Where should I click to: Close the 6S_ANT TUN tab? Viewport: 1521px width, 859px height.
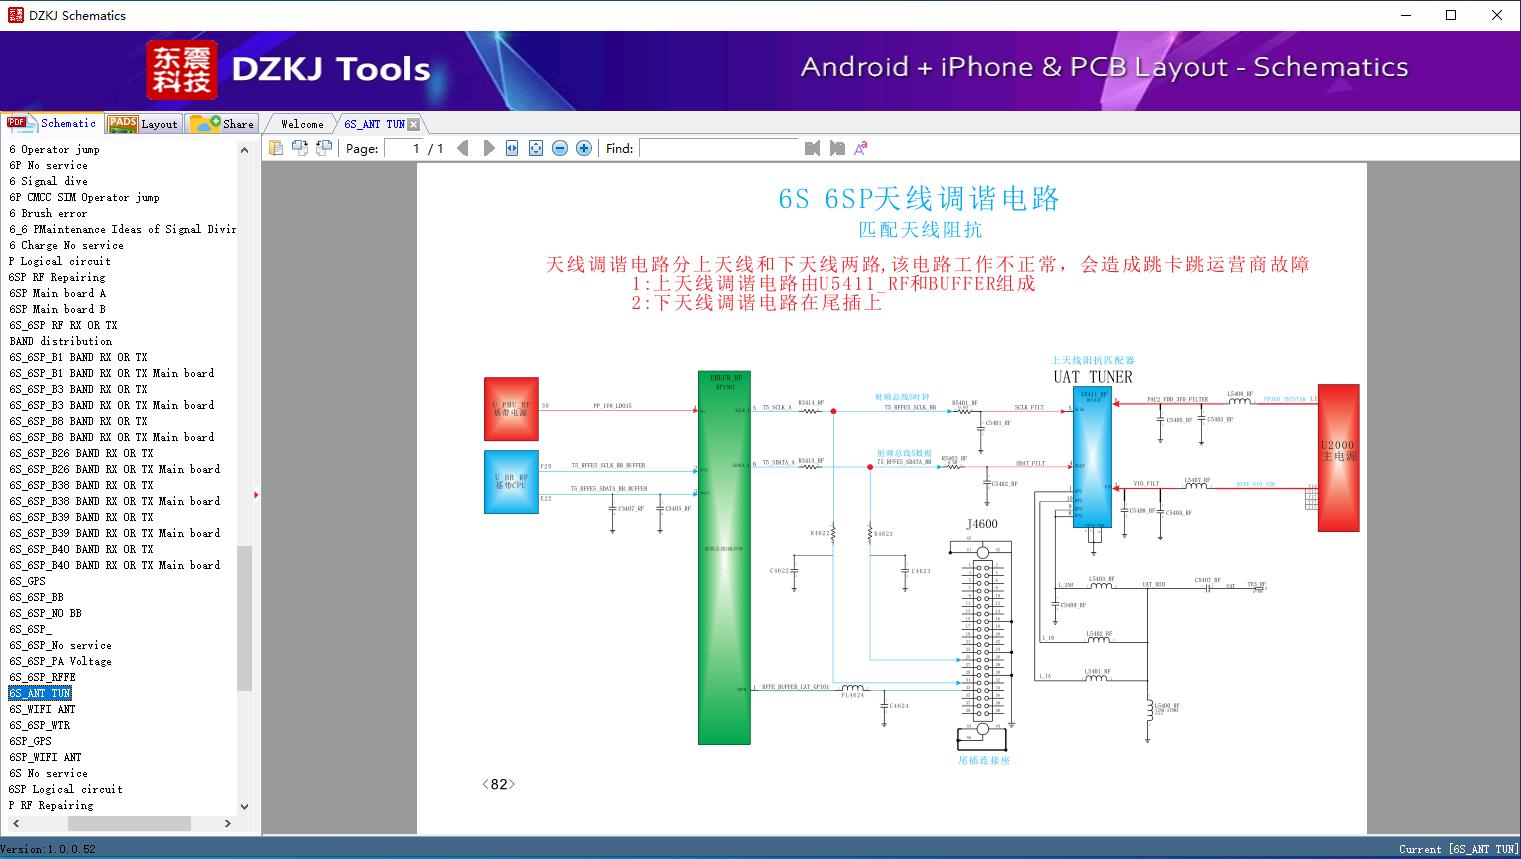(x=414, y=124)
